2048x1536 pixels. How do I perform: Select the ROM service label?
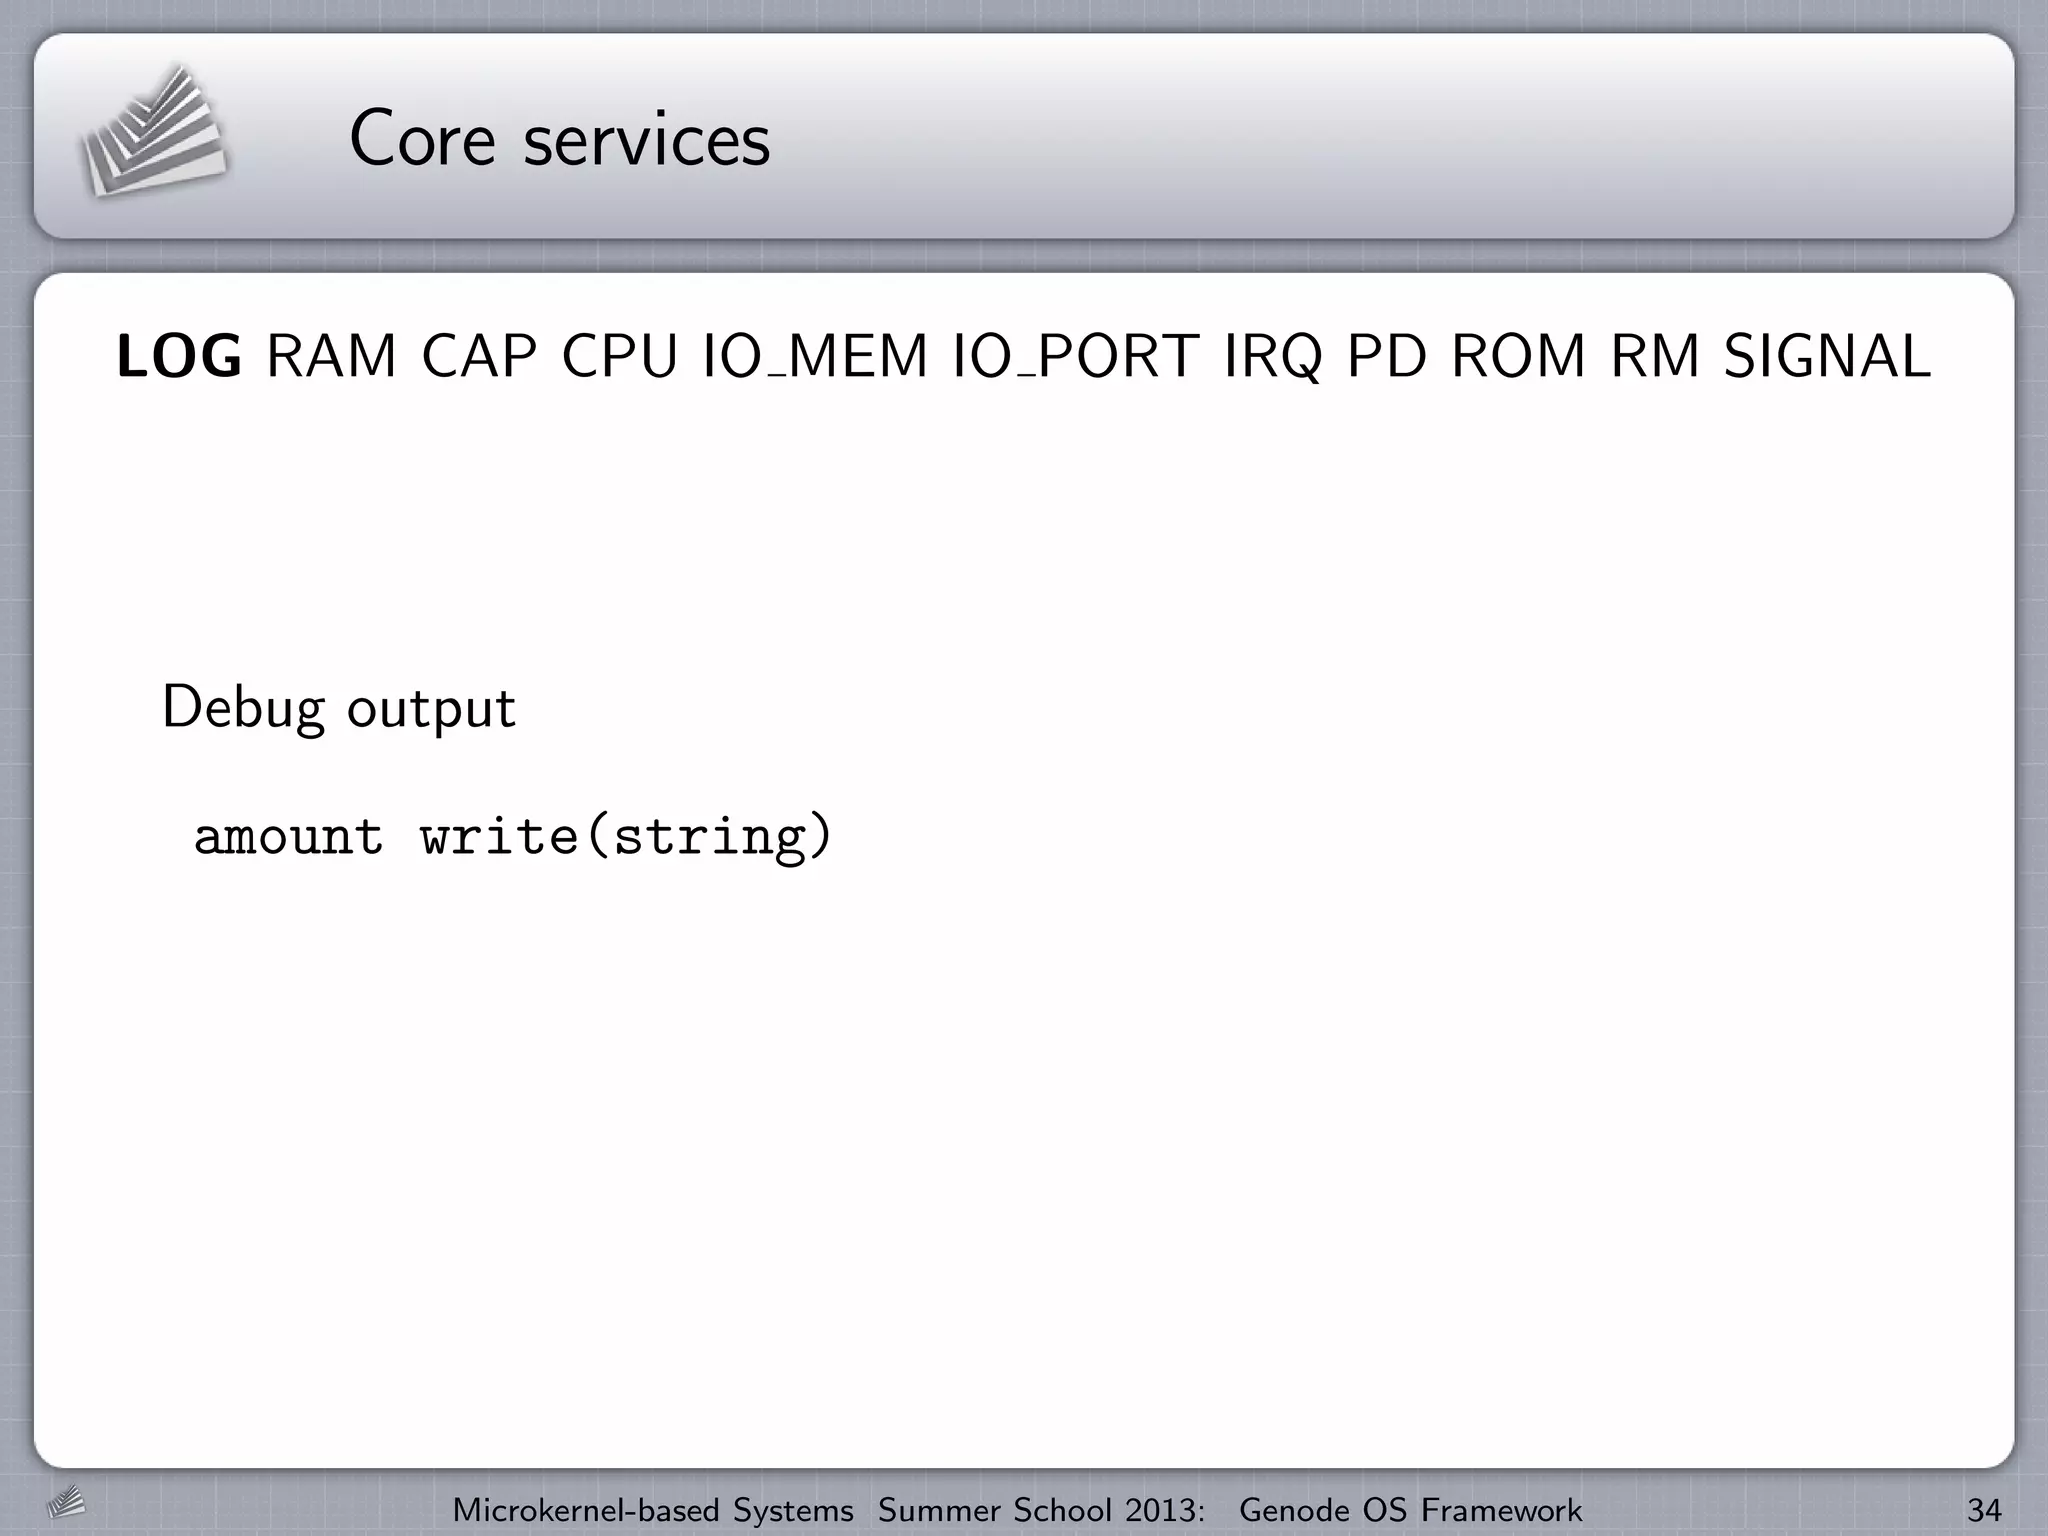pos(1518,356)
